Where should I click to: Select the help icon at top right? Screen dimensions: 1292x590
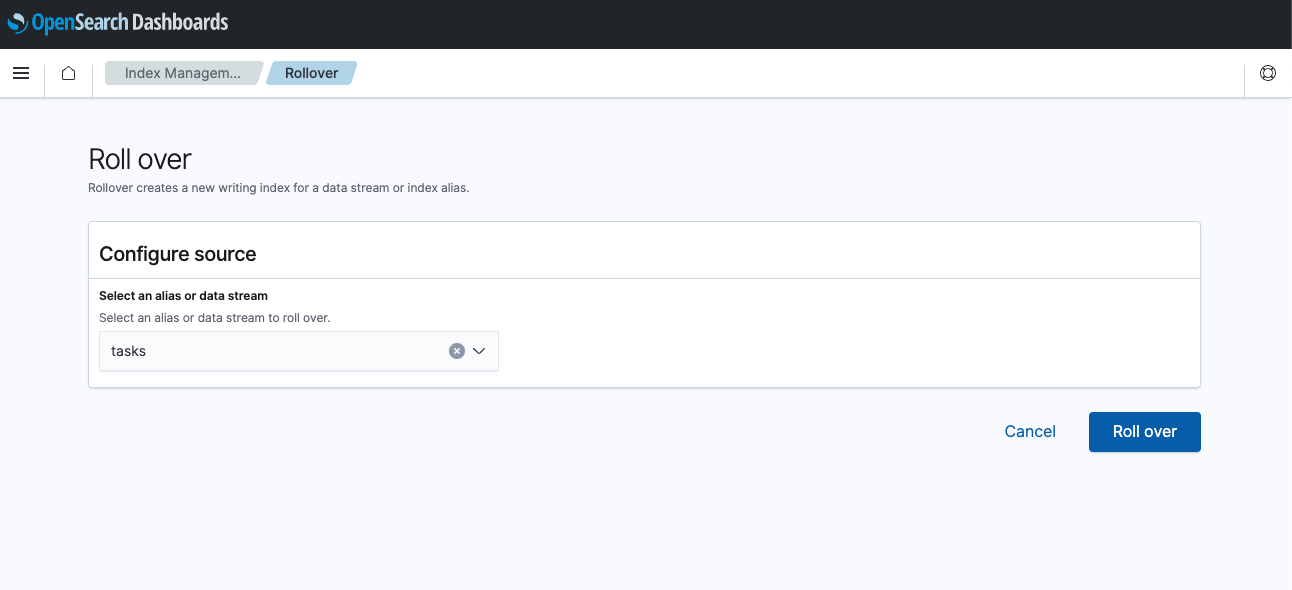(x=1267, y=73)
